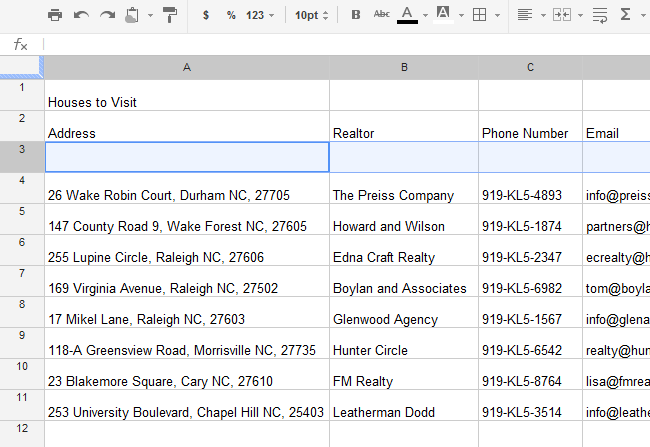This screenshot has width=650, height=447.
Task: Open the 123 number formats dropdown
Action: (260, 15)
